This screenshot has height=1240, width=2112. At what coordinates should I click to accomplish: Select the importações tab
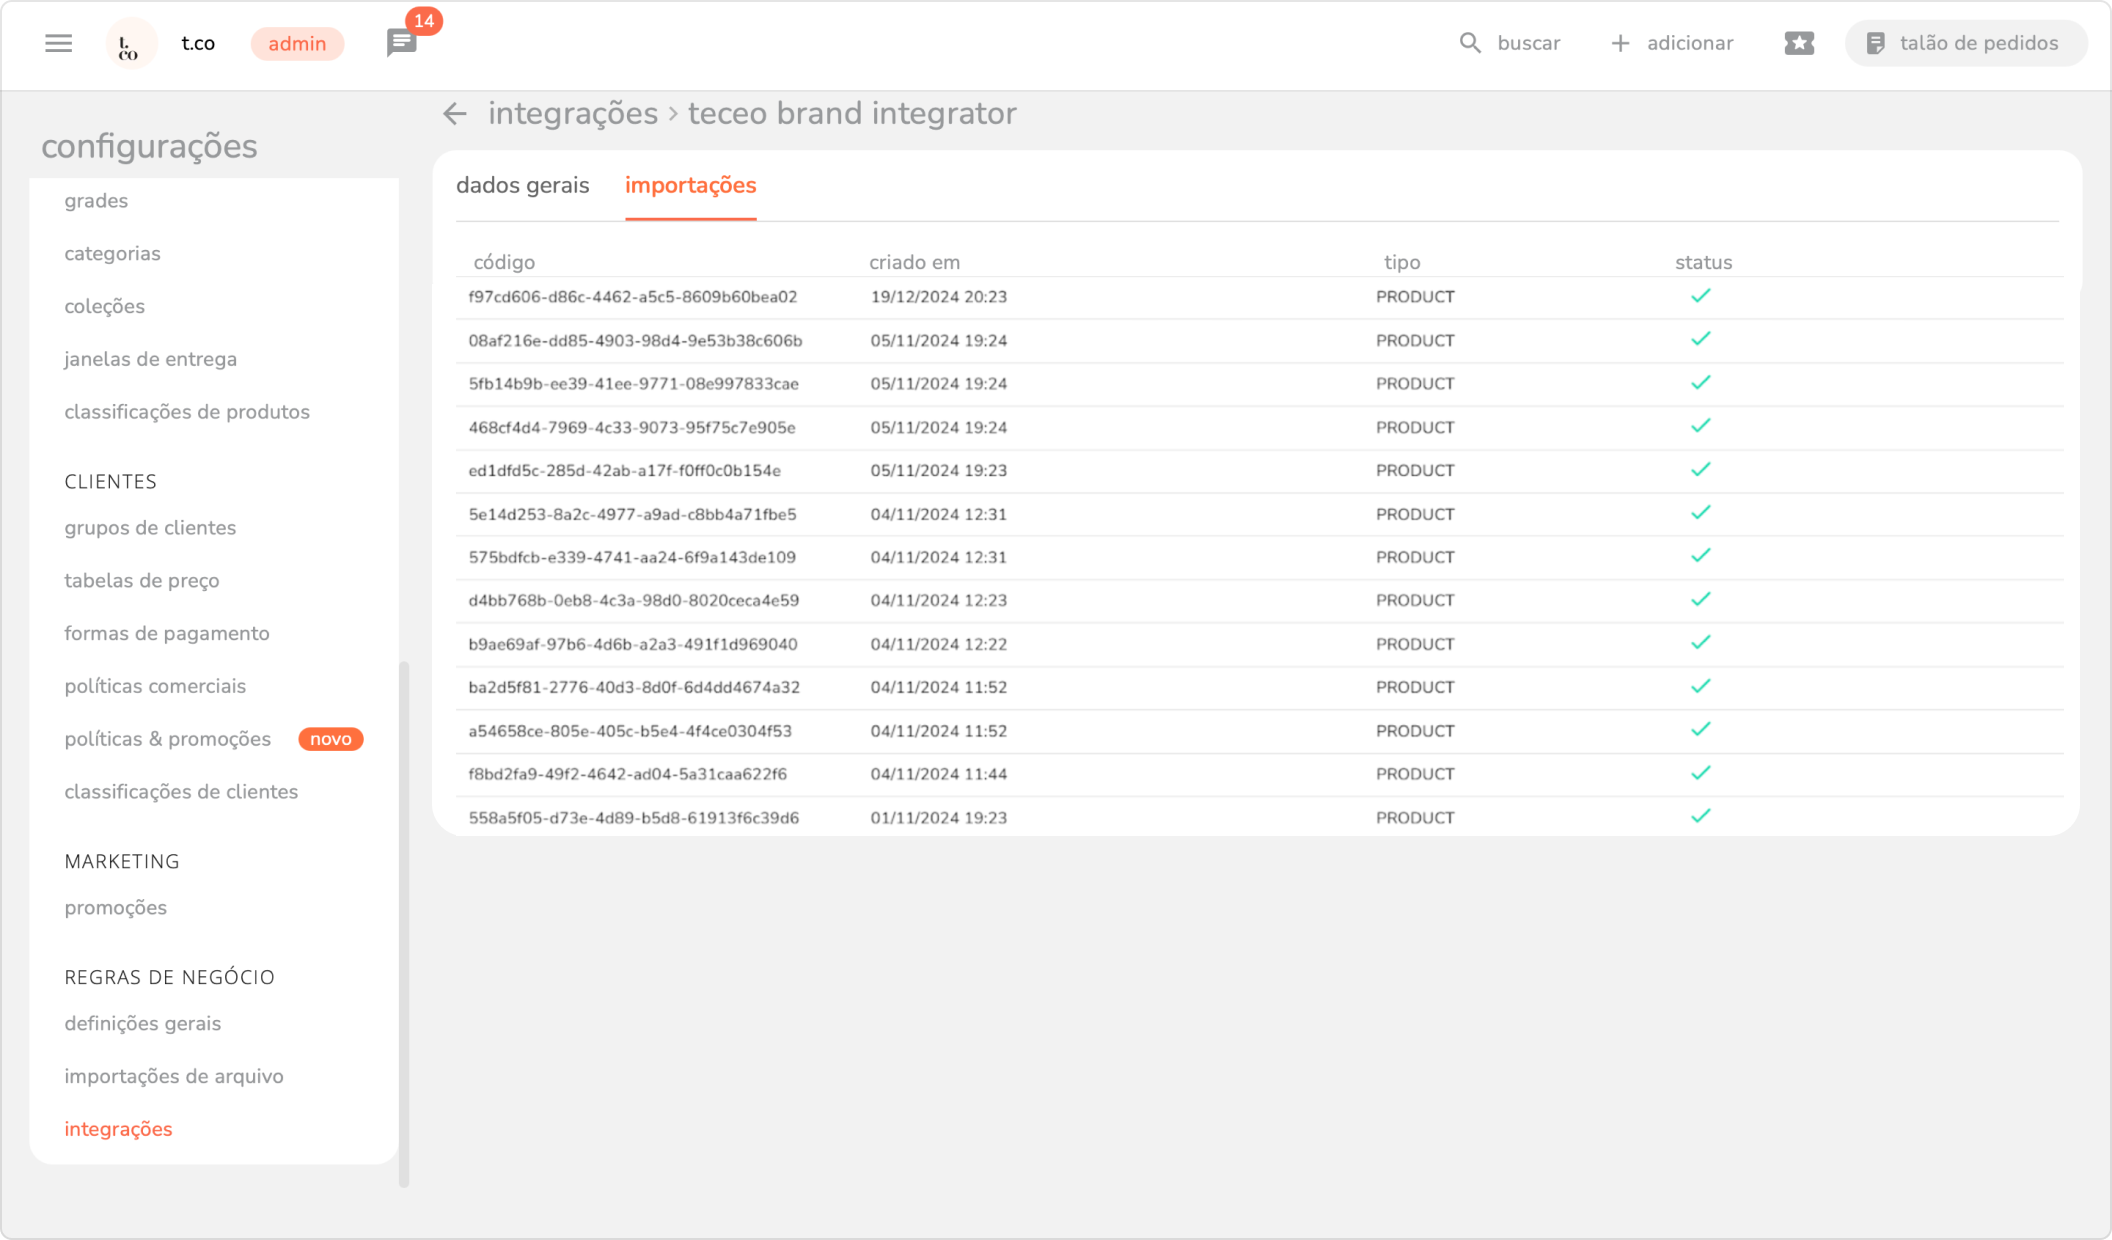pyautogui.click(x=690, y=186)
